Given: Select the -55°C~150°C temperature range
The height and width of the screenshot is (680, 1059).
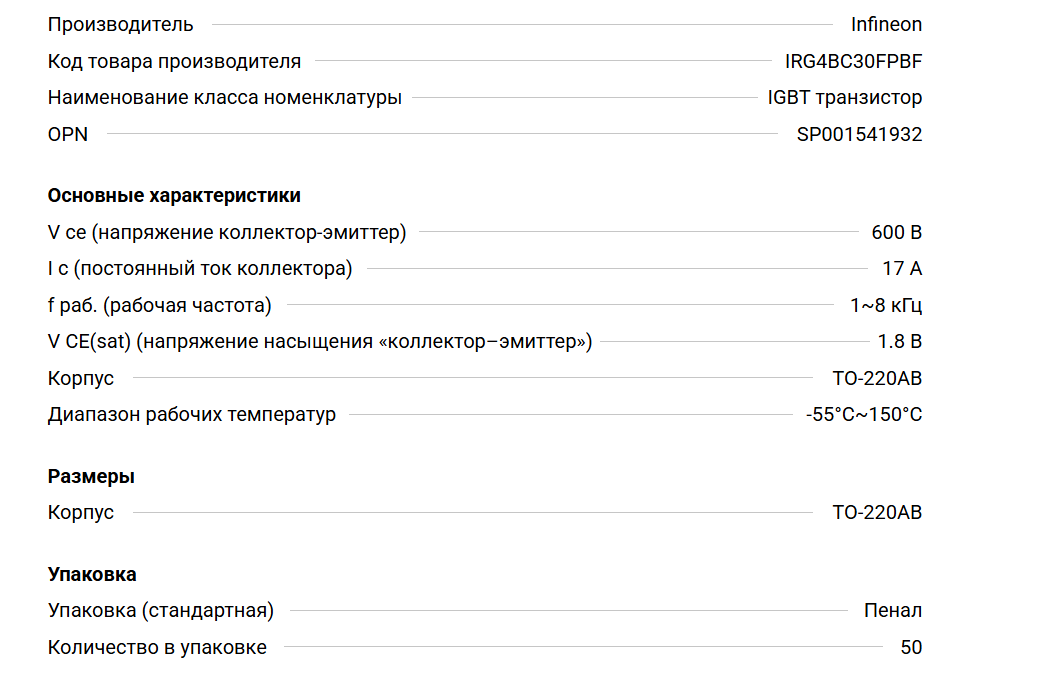Looking at the screenshot, I should [864, 414].
